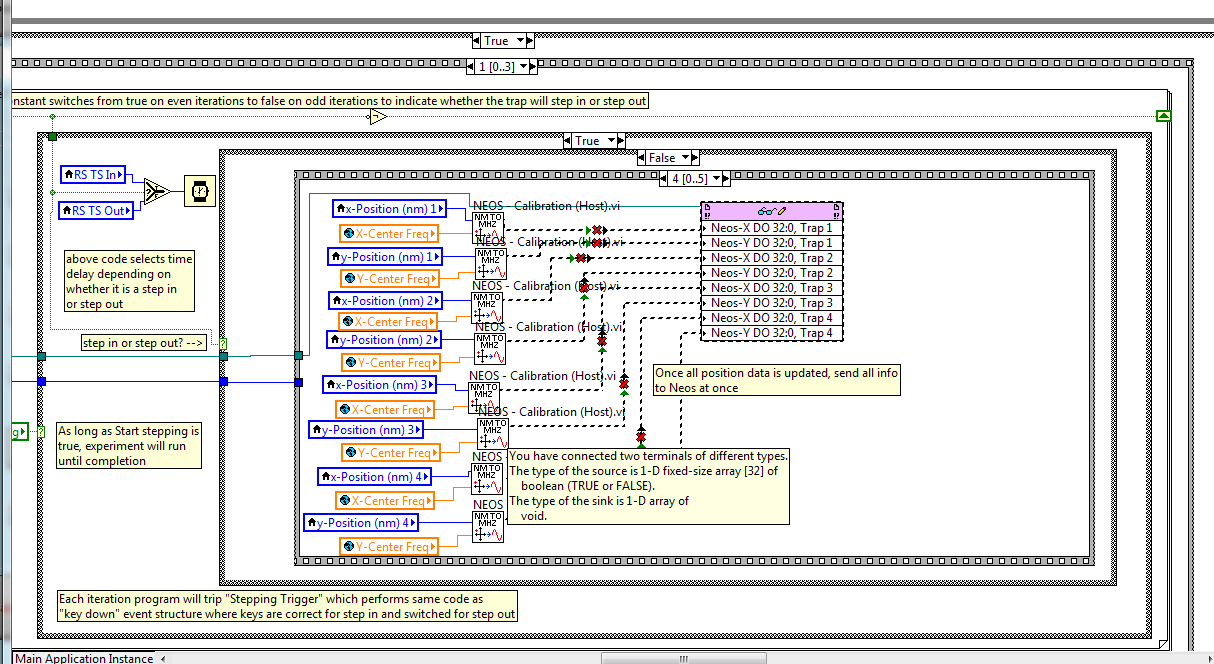Go to previous frame of '4 [0..5]' sequence
The image size is (1214, 664).
[x=663, y=178]
